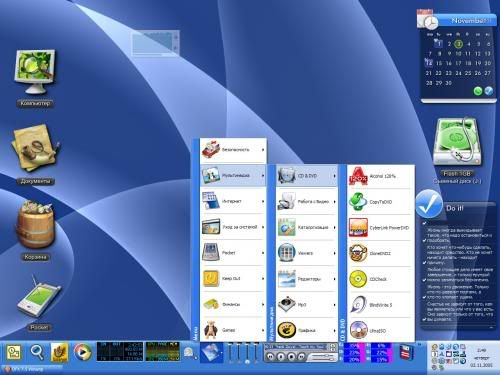Select the Мультимедиа menu entry
The height and width of the screenshot is (375, 500).
(233, 175)
